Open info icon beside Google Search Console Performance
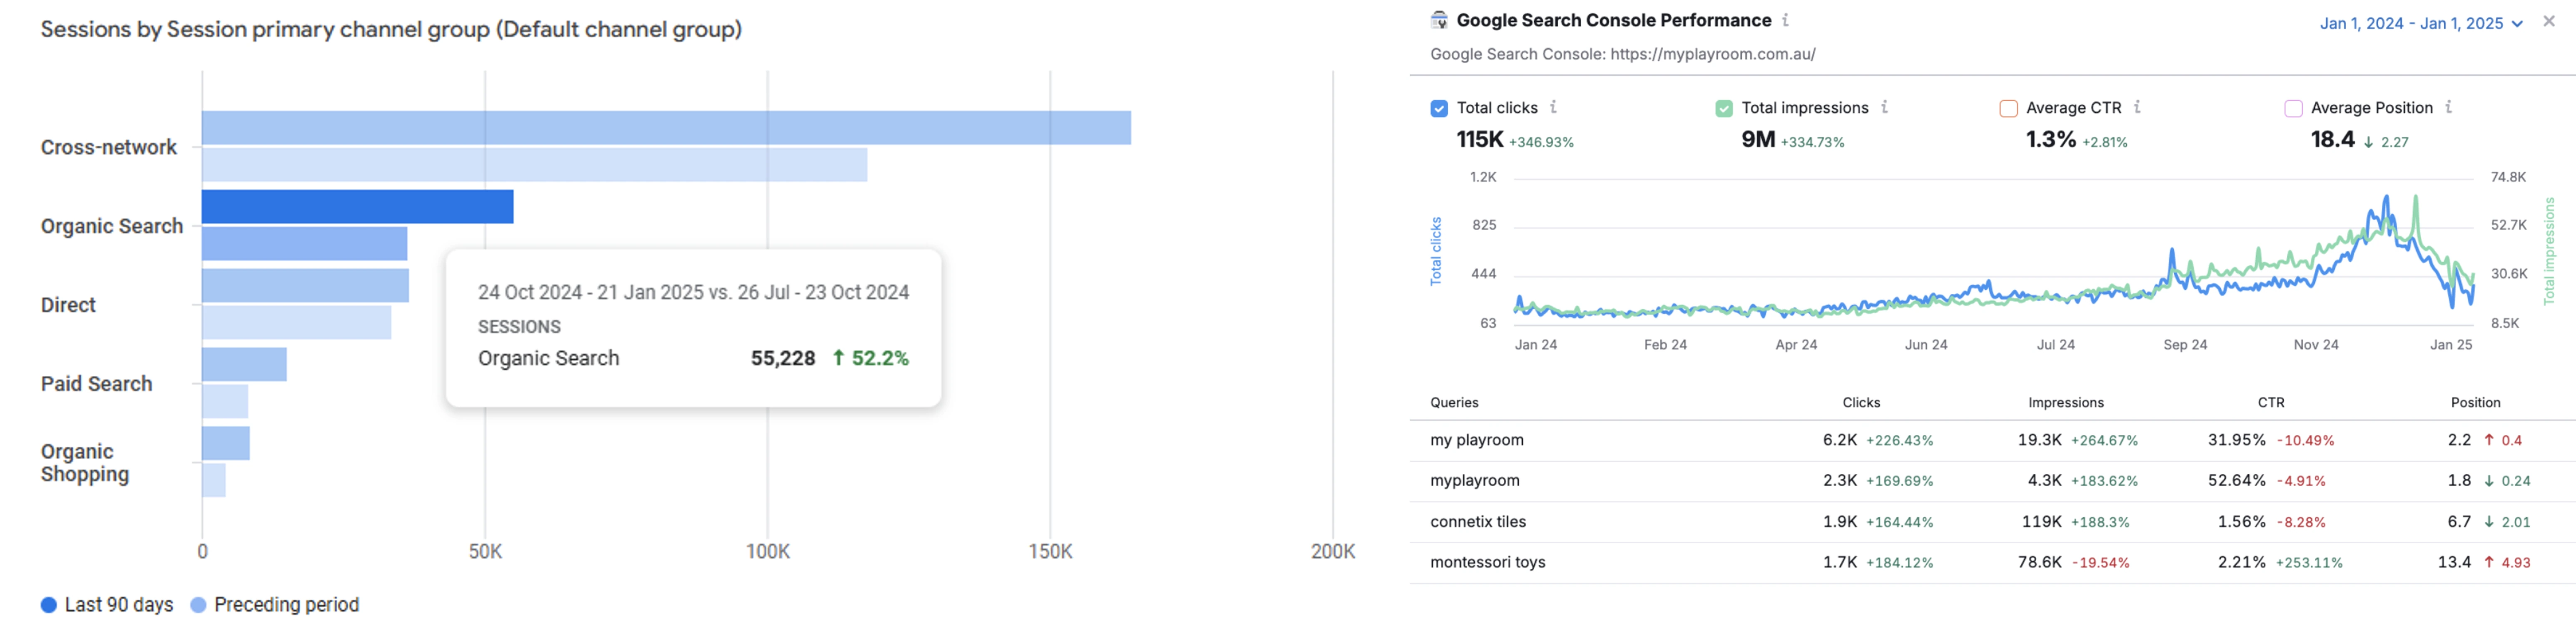Screen dimensions: 2576x625 pyautogui.click(x=1785, y=20)
